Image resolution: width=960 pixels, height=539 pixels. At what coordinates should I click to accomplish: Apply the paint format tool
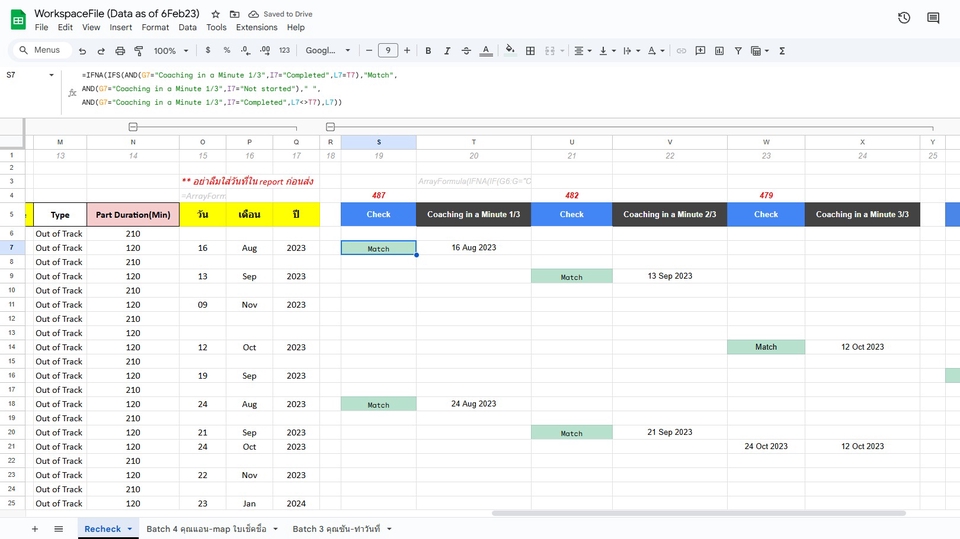(139, 51)
